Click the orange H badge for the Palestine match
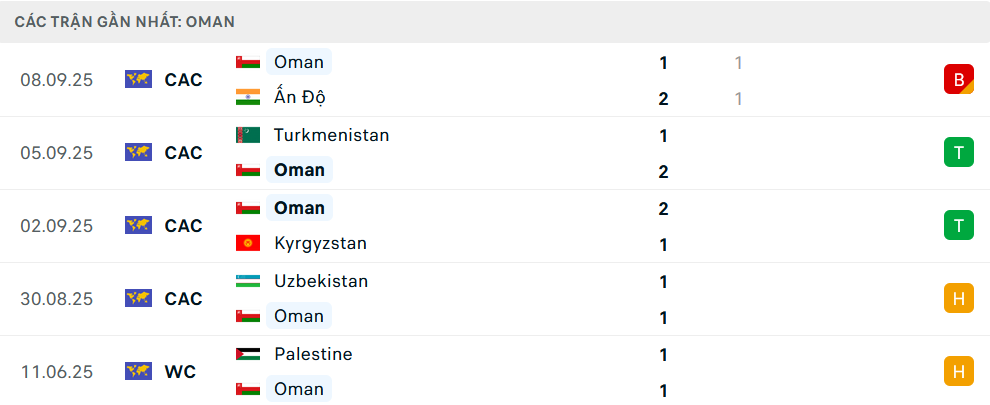The height and width of the screenshot is (405, 990). (x=958, y=371)
